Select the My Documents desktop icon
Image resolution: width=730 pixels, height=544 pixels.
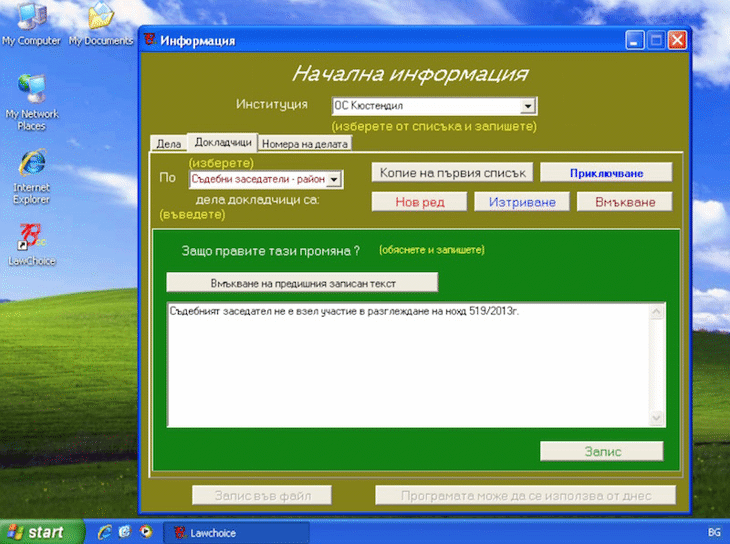click(101, 23)
